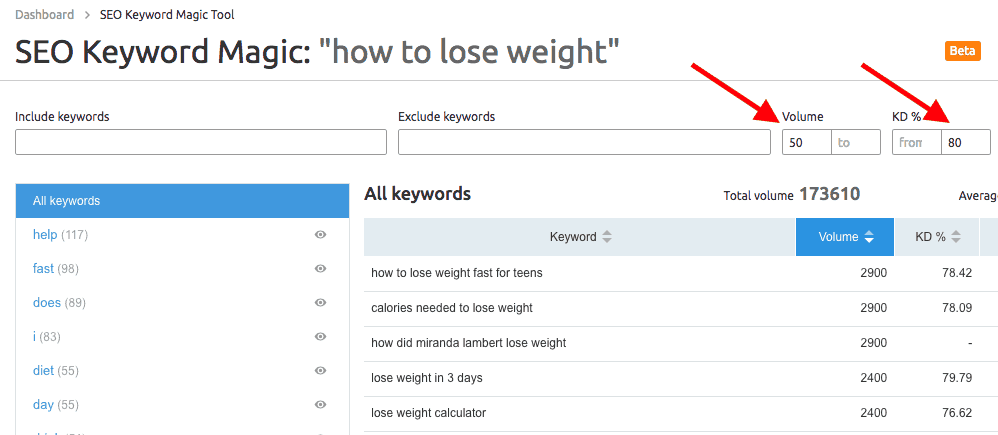The image size is (998, 435).
Task: Sort by KD % column arrows
Action: (957, 237)
